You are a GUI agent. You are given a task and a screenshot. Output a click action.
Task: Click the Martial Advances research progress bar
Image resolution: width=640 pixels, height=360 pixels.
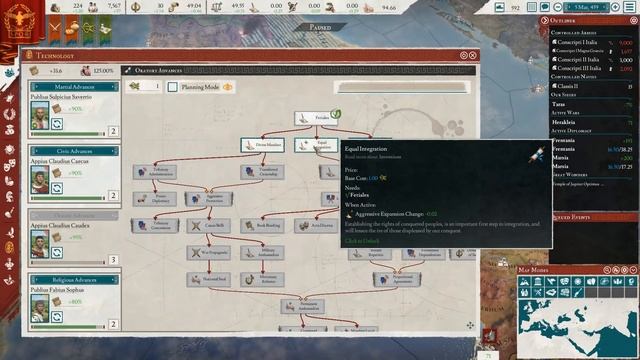pos(68,134)
